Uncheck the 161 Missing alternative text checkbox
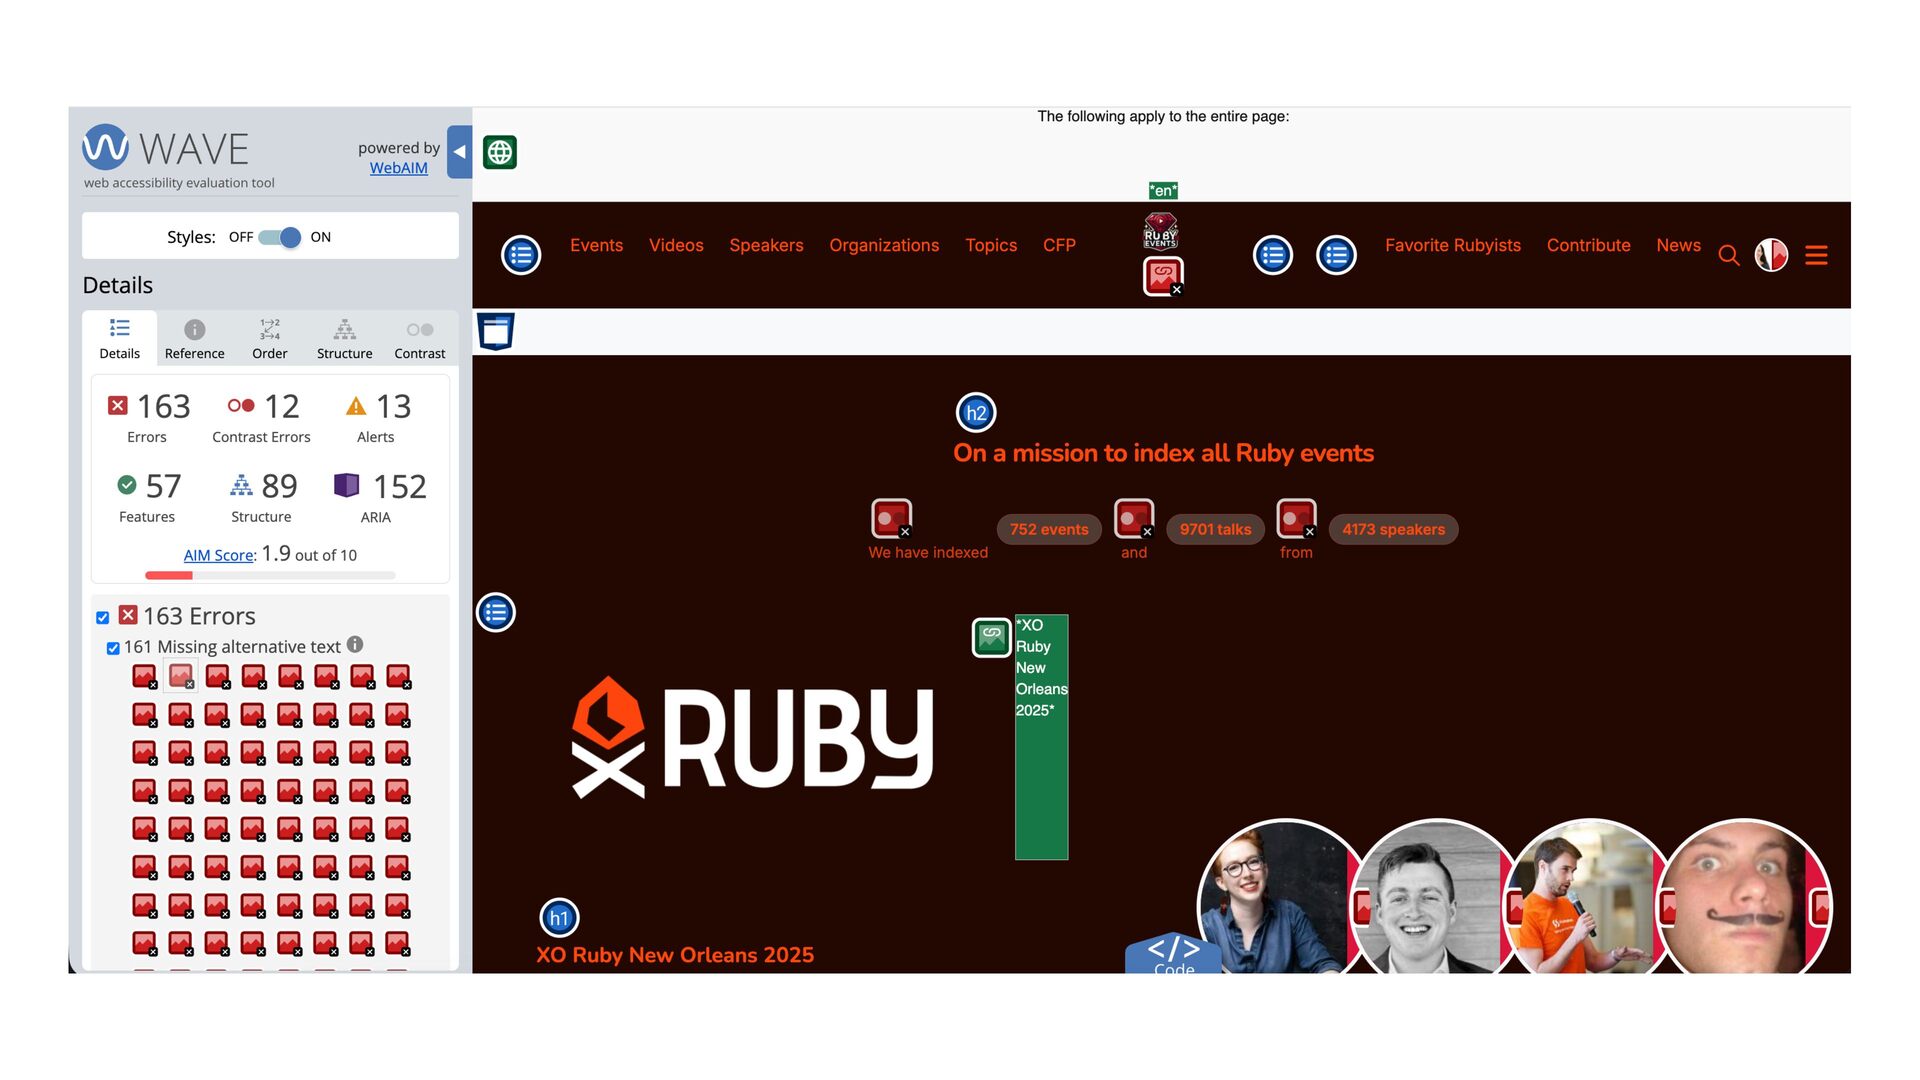1920x1080 pixels. click(x=113, y=648)
